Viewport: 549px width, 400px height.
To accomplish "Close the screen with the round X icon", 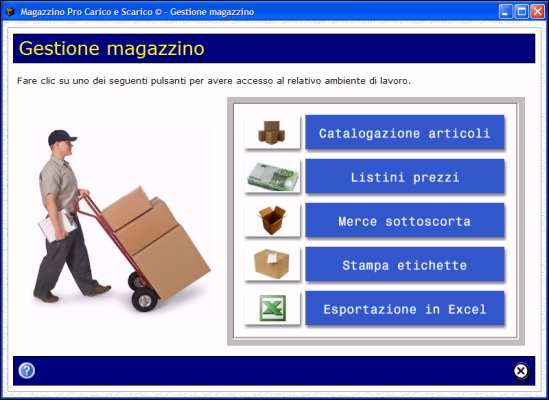I will [521, 371].
